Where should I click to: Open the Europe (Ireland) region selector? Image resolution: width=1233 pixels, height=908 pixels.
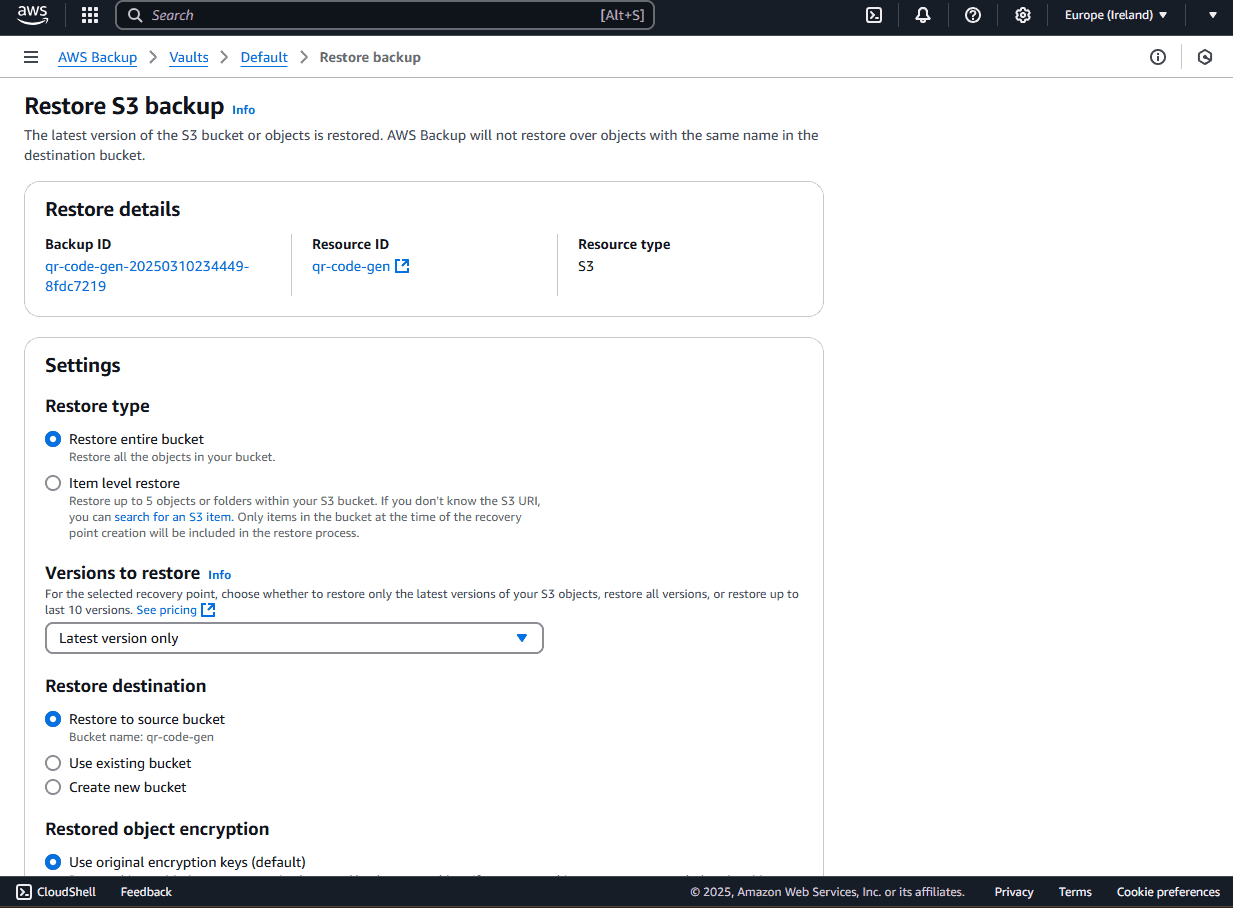pyautogui.click(x=1116, y=15)
